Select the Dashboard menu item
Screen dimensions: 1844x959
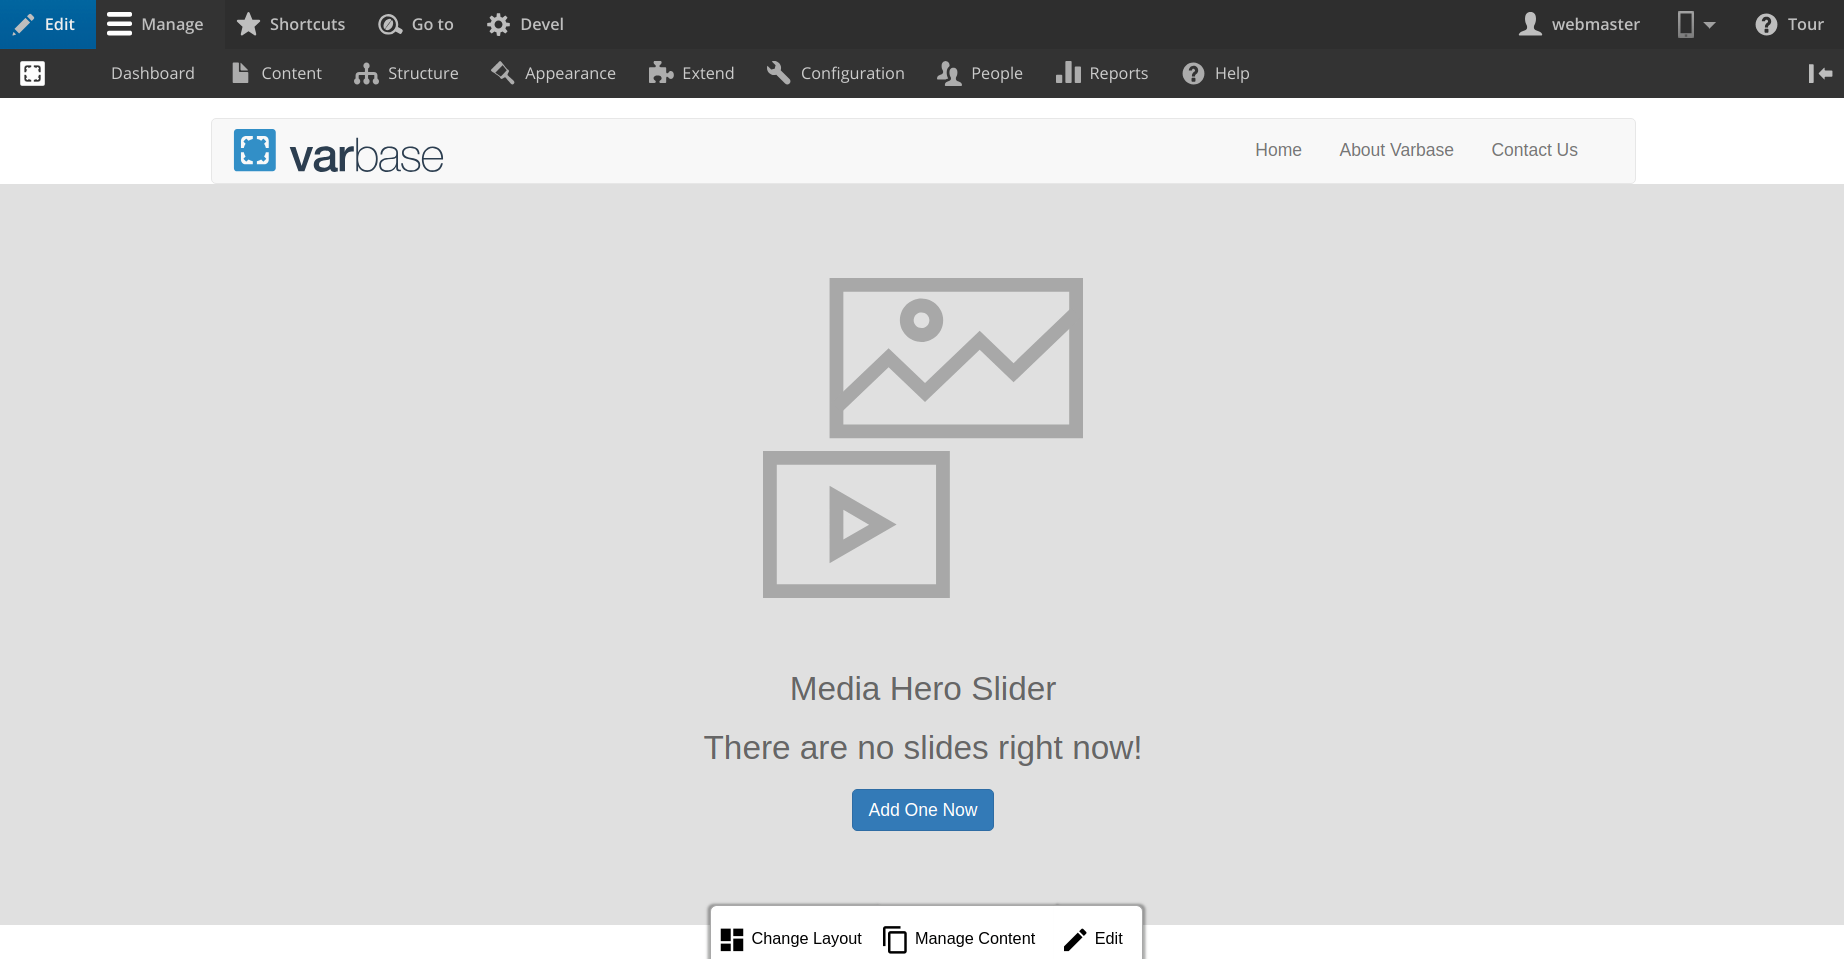click(152, 72)
